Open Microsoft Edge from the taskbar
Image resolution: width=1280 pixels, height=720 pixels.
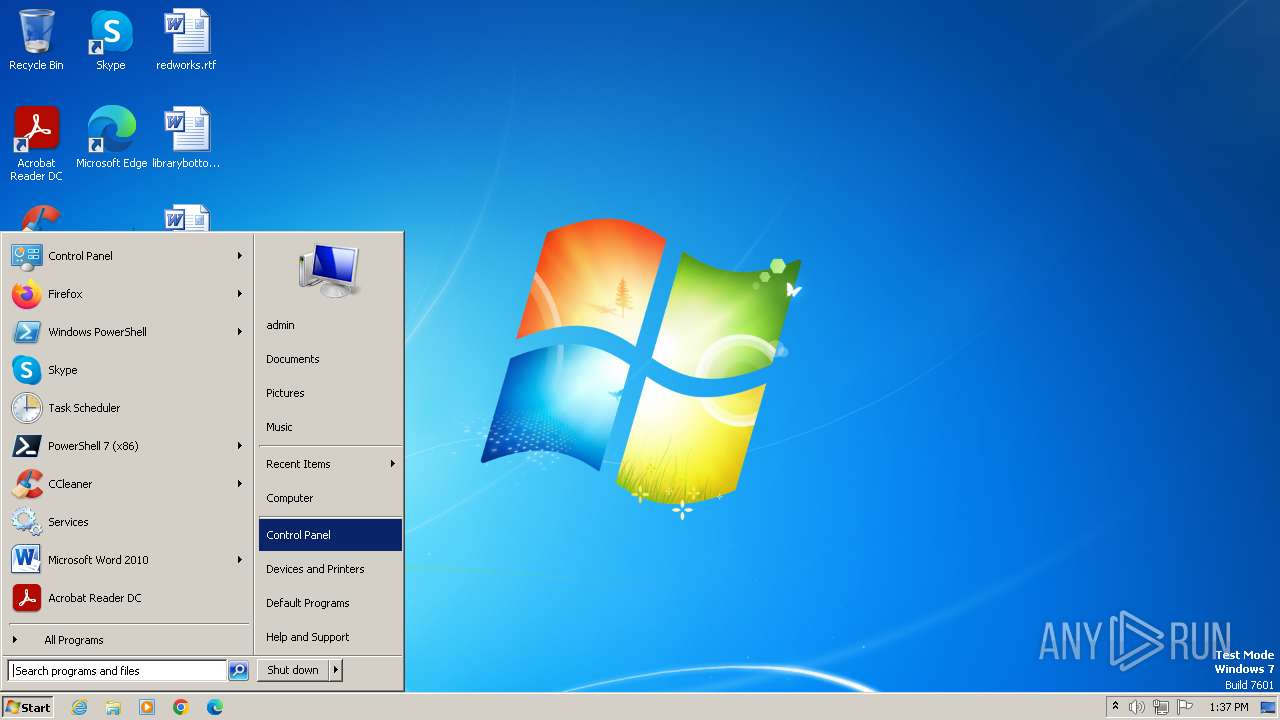pyautogui.click(x=215, y=707)
